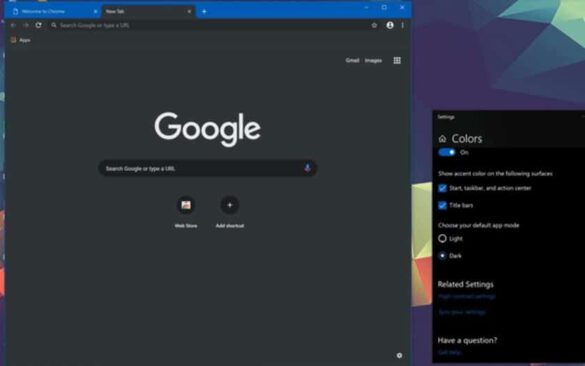Image resolution: width=585 pixels, height=366 pixels.
Task: Switch to Welcome to Chrome tab
Action: (53, 12)
